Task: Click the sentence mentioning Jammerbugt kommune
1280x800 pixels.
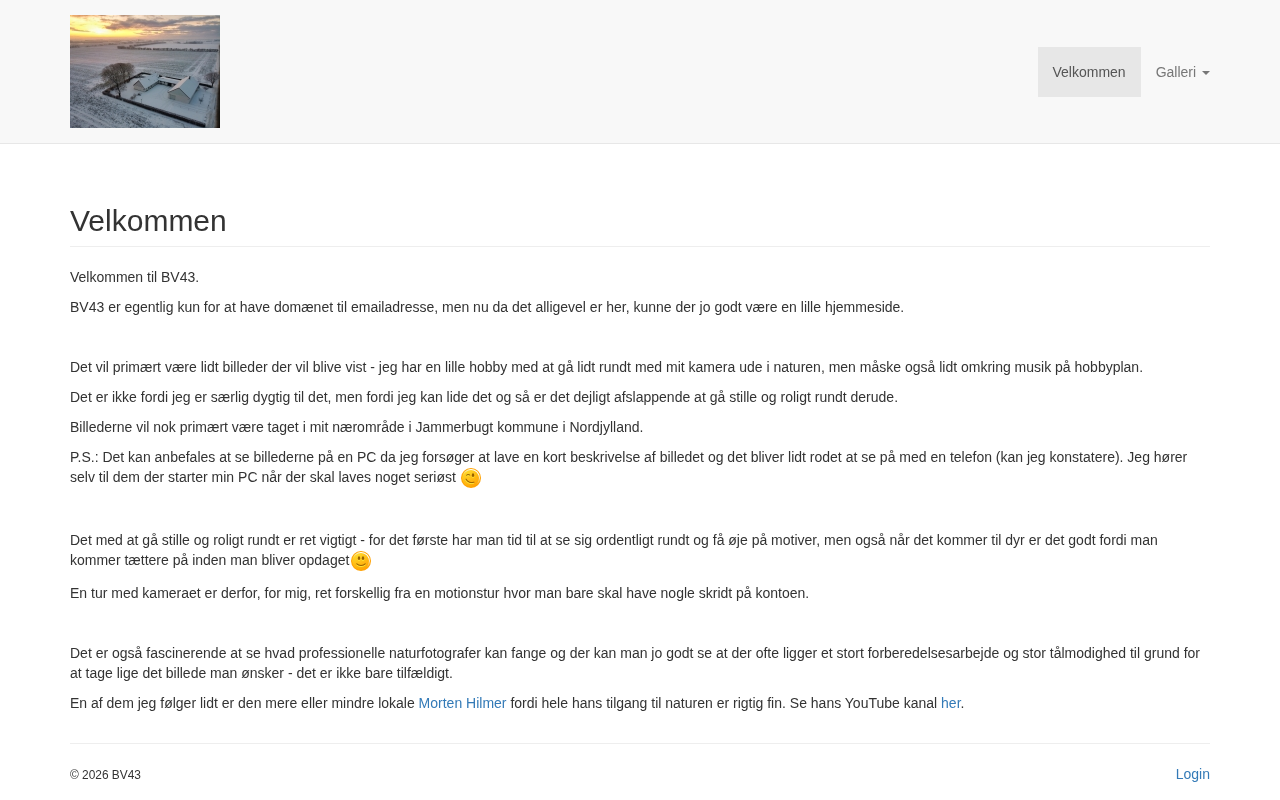Action: (356, 427)
